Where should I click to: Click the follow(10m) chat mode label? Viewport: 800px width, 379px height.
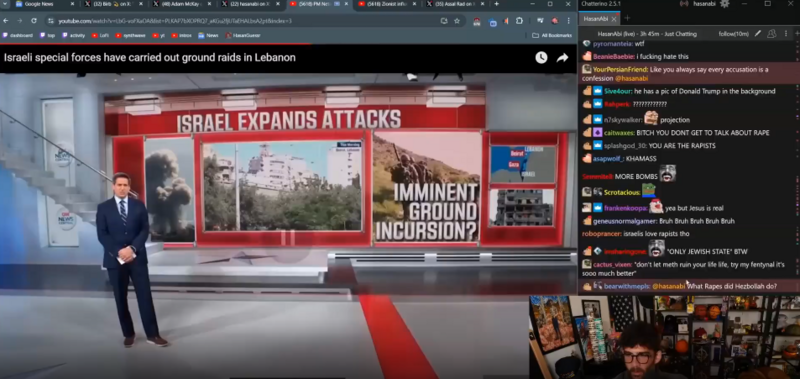tap(733, 34)
